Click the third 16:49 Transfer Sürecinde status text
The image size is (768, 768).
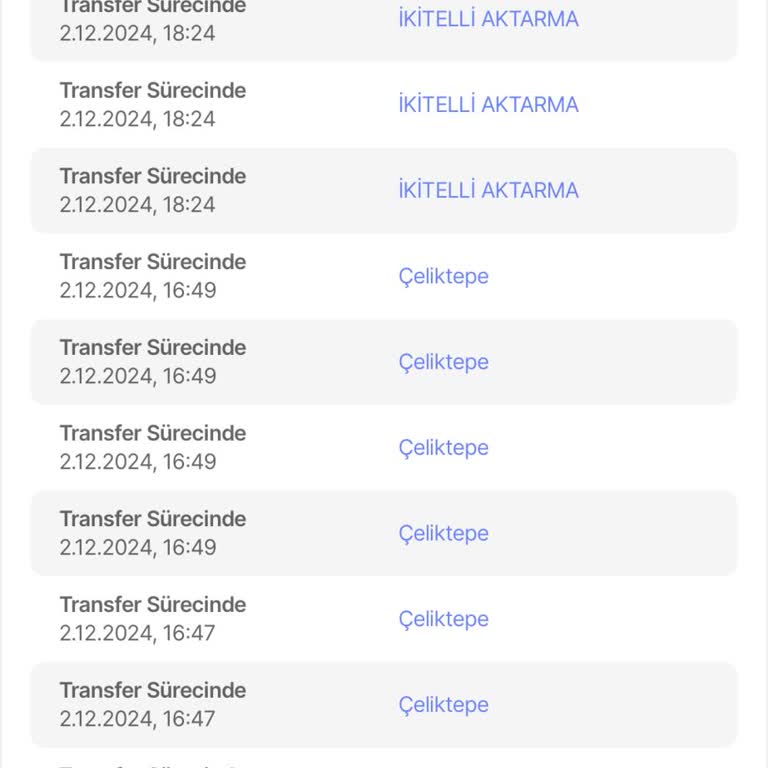tap(152, 433)
